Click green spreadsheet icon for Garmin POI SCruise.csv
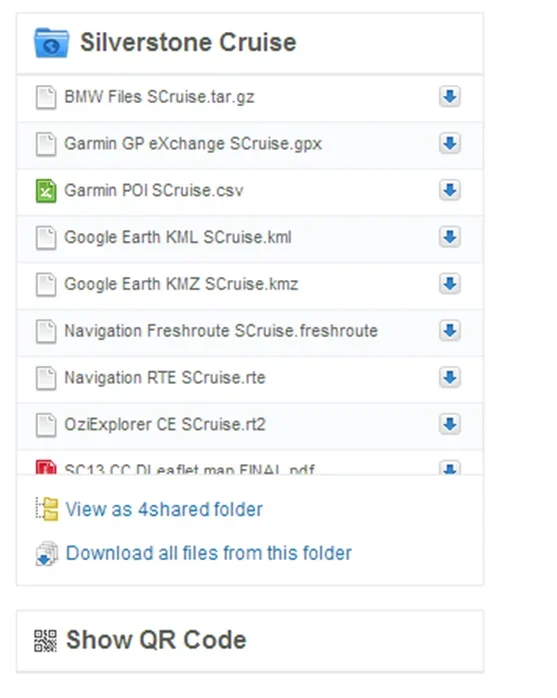Screen dimensions: 557x698 click(46, 191)
